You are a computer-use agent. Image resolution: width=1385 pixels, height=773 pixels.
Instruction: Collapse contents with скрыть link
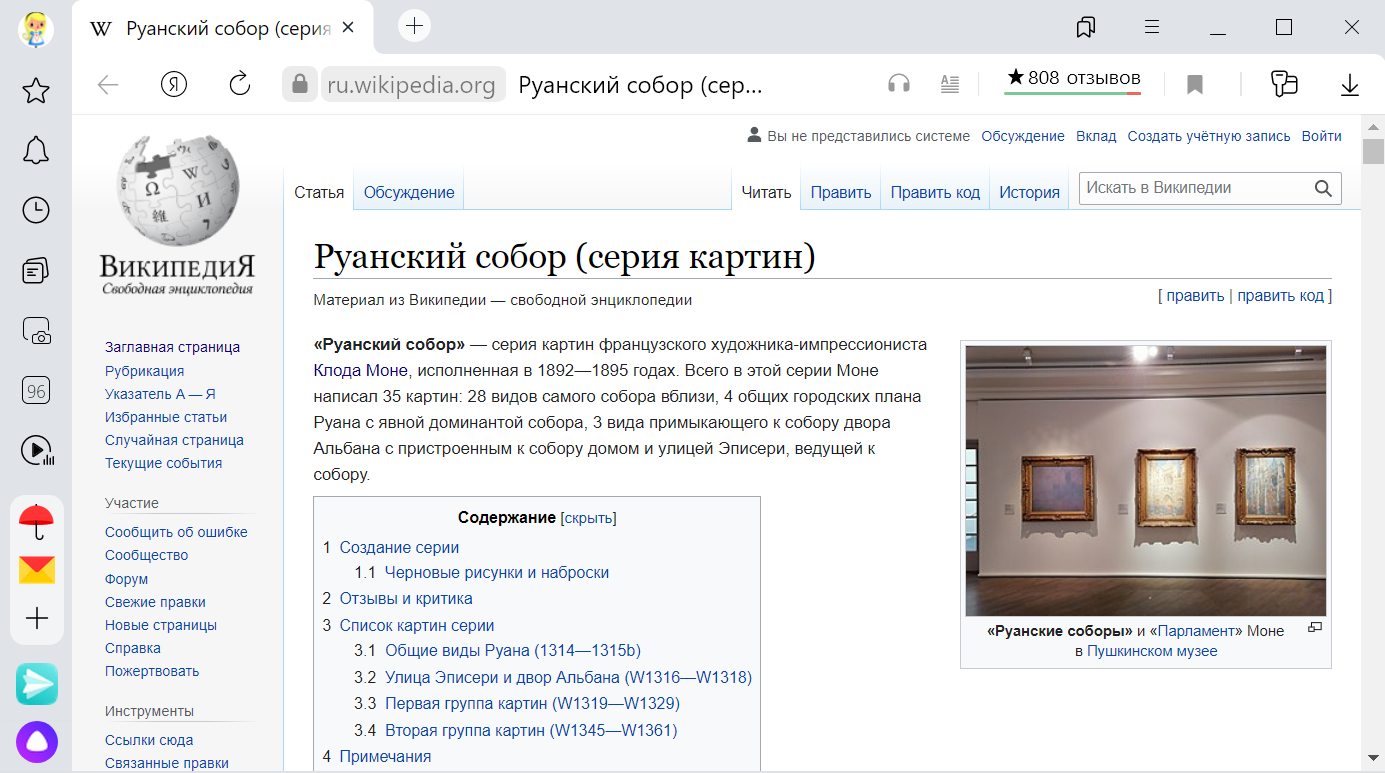[x=588, y=518]
